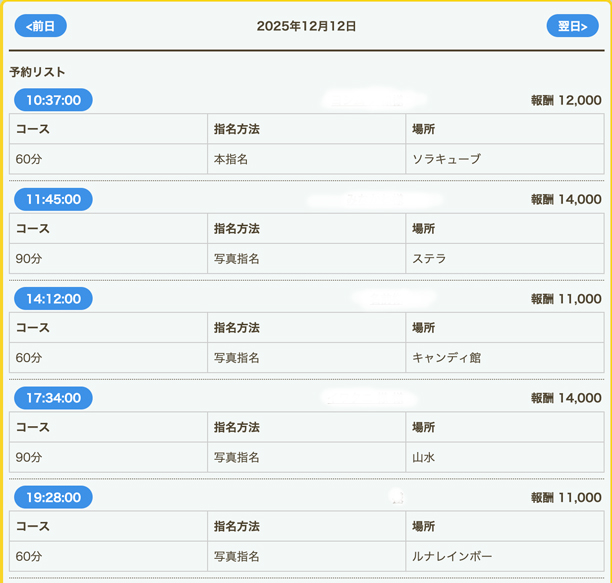612x583 pixels.
Task: Click the 報酬 12,000 amount
Action: (566, 100)
